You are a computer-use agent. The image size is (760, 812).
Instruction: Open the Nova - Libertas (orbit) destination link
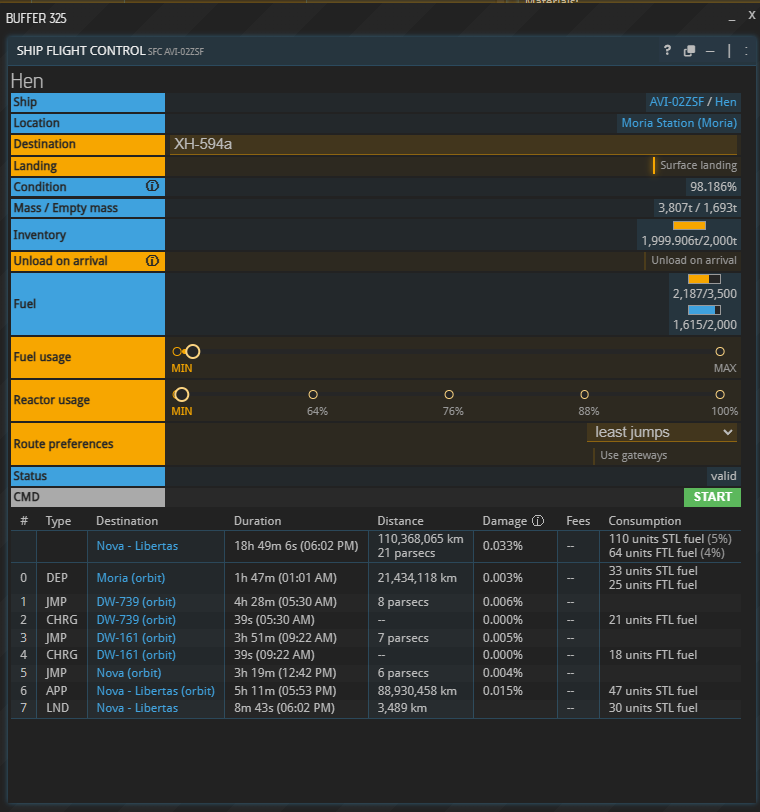155,691
